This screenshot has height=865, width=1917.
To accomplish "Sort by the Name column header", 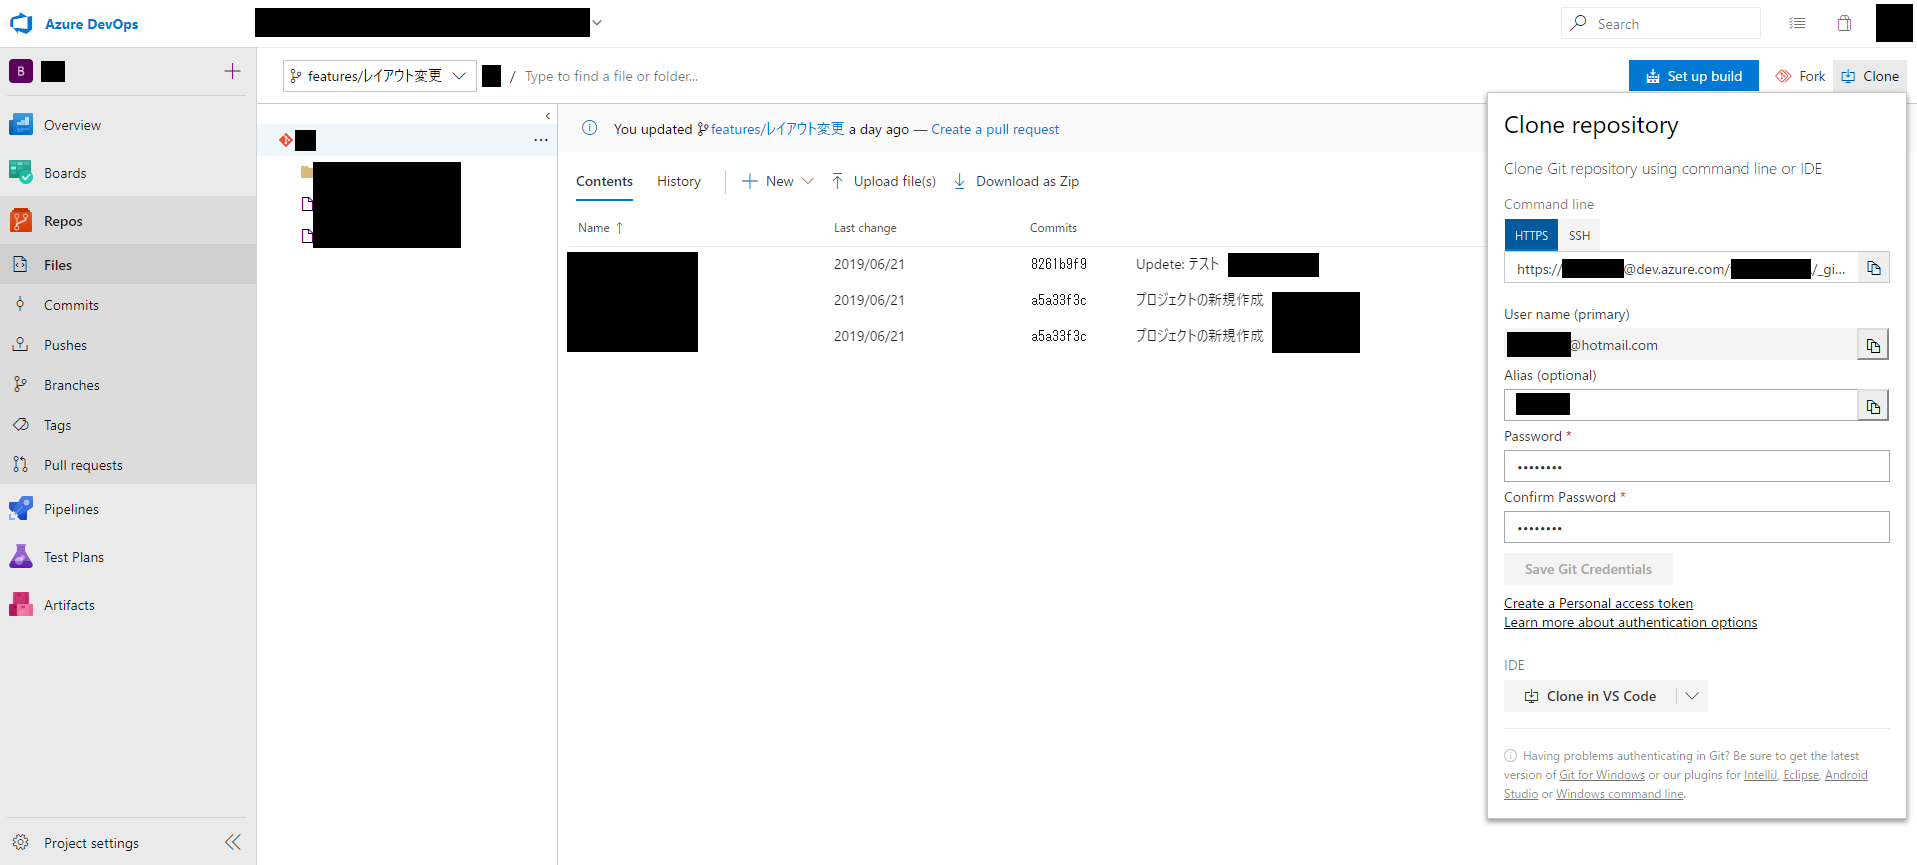I will tap(601, 228).
